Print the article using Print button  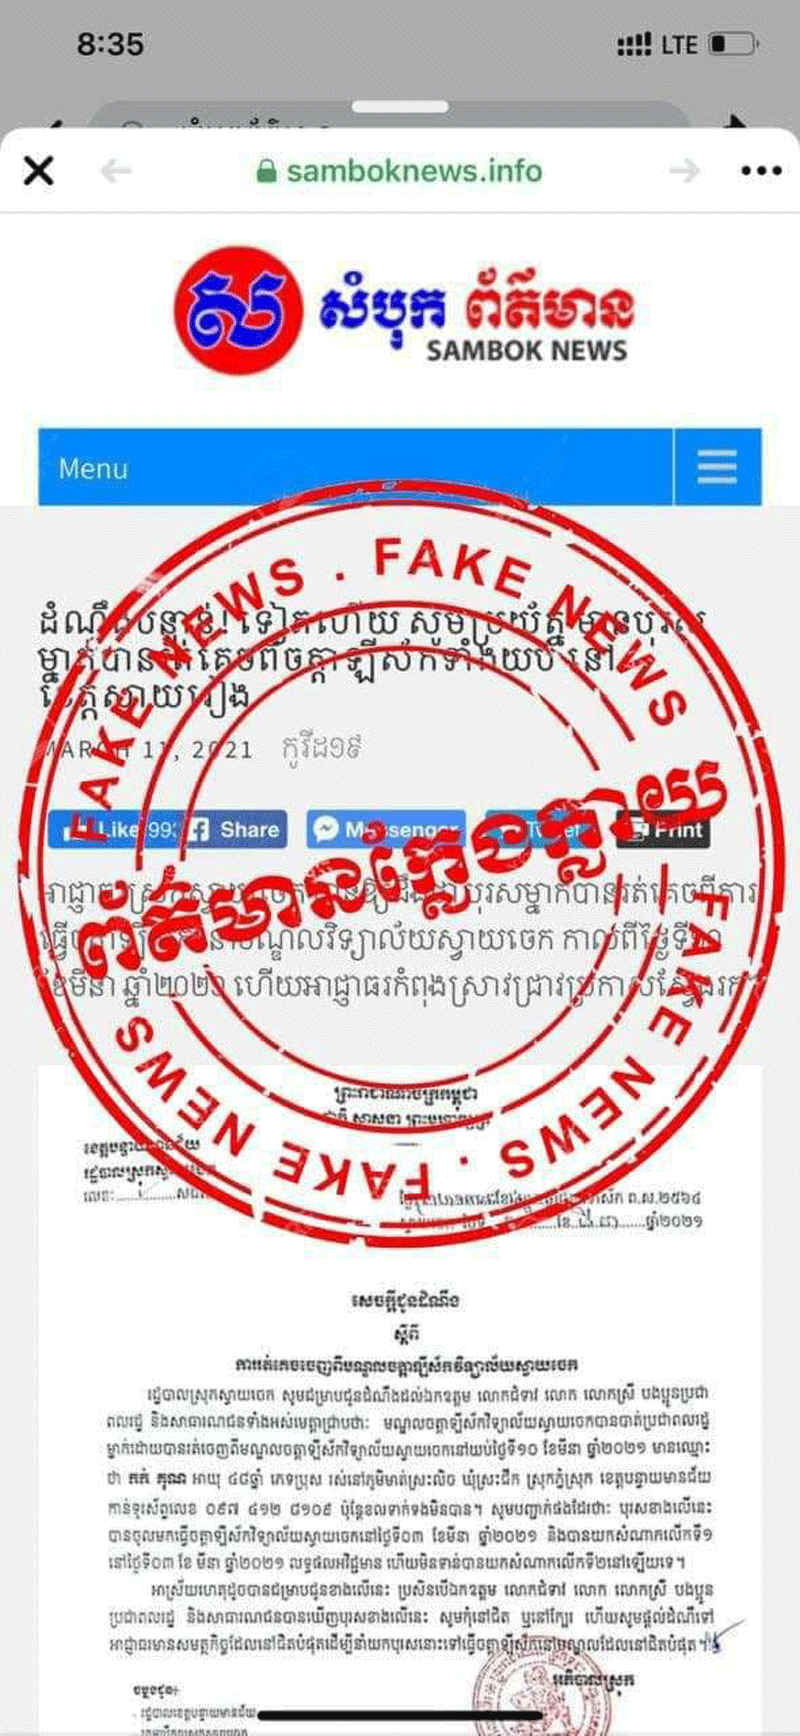663,829
